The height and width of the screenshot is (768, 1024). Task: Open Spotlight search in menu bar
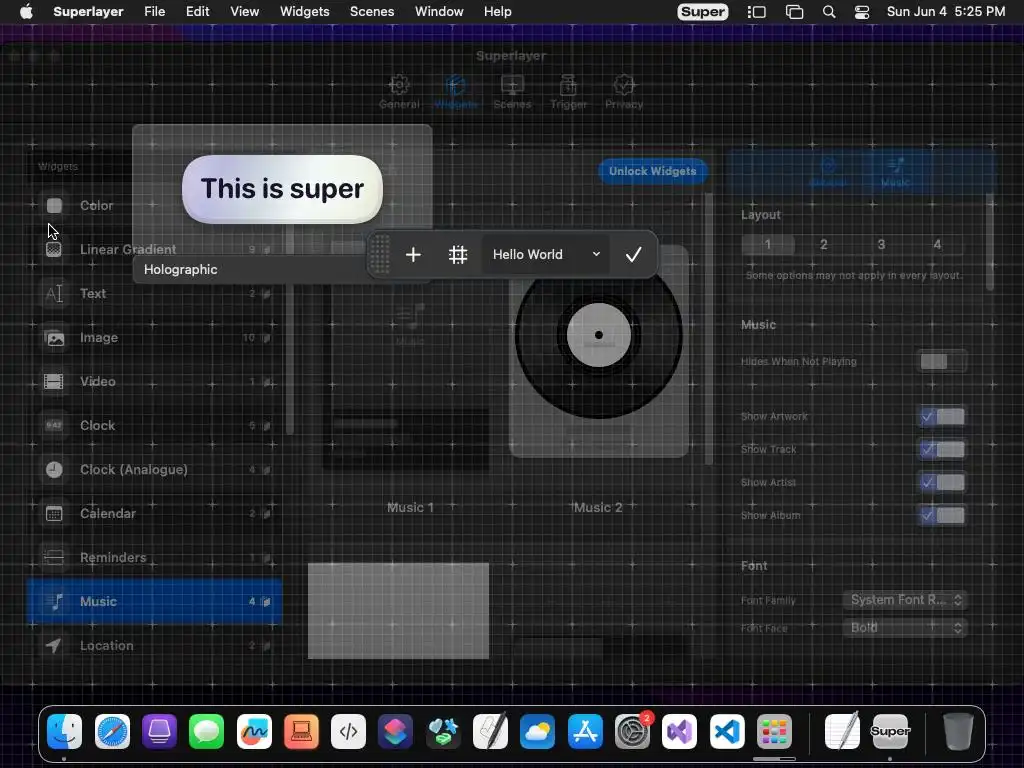click(829, 12)
